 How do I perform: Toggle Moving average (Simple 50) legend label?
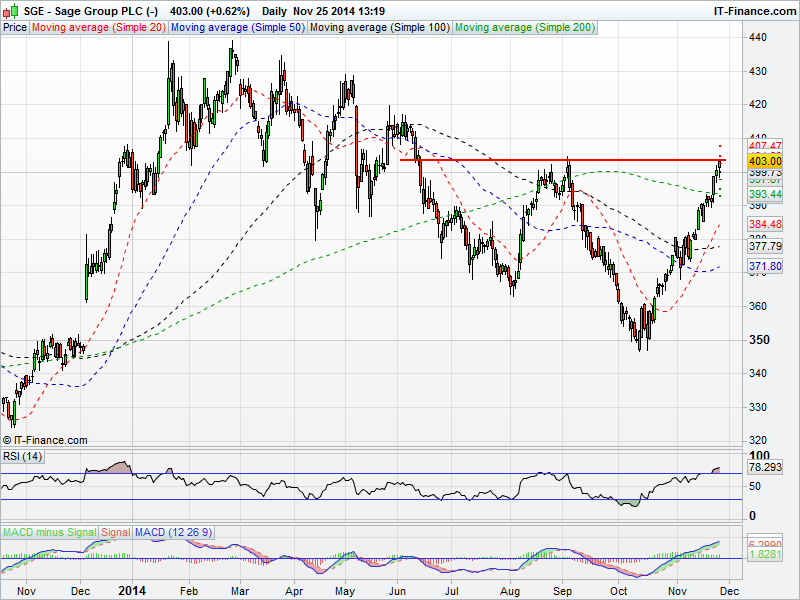[x=238, y=28]
